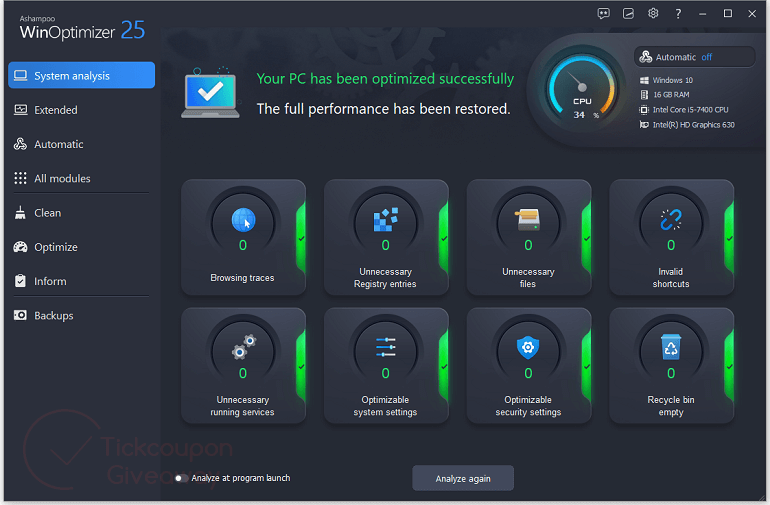The image size is (770, 505).
Task: Click the Backups camera icon
Action: tap(20, 315)
